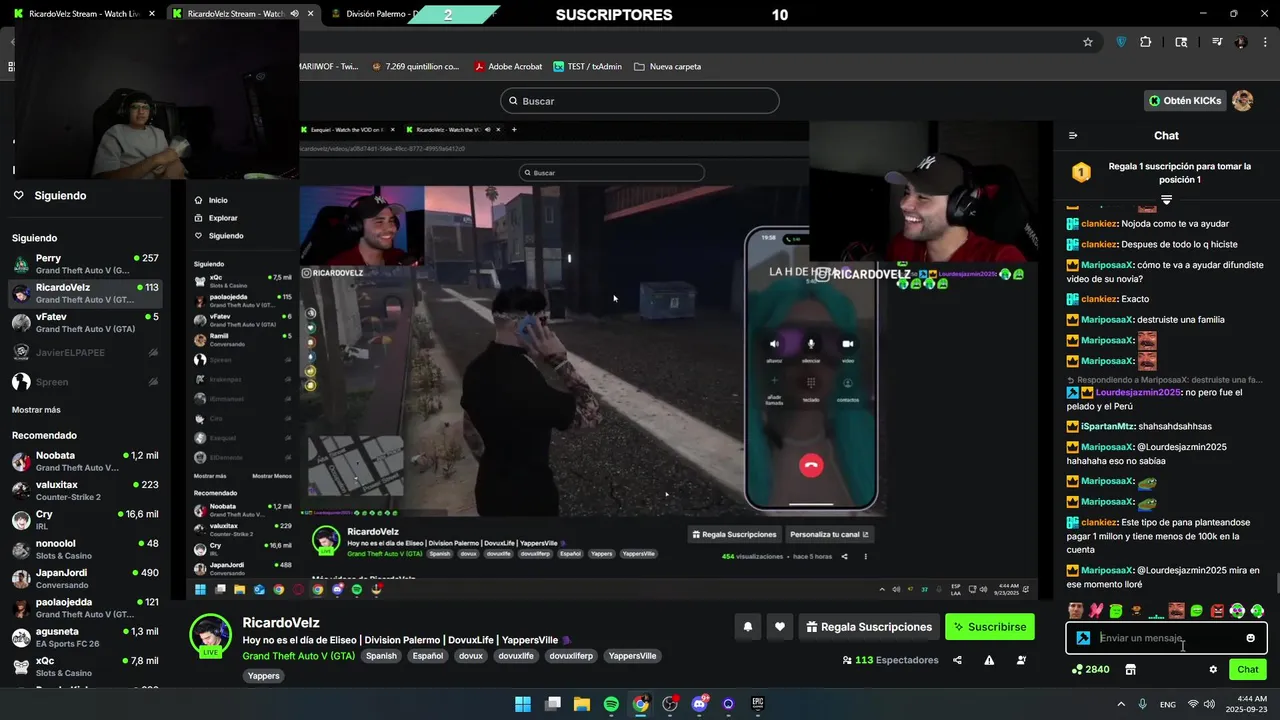Screen dimensions: 1280x720
Task: Open the Epic Games Launcher taskbar icon
Action: coord(758,704)
